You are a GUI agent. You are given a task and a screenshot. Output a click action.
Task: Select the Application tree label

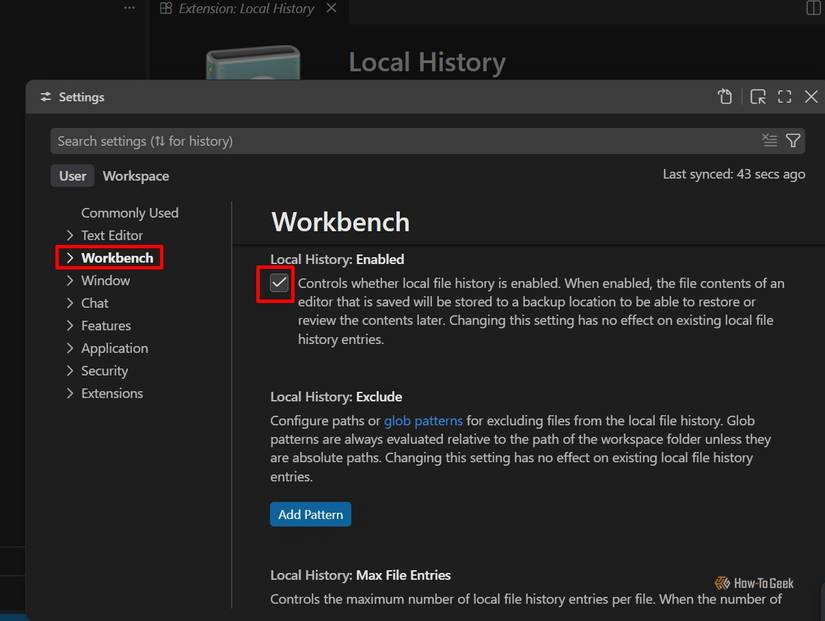pos(115,348)
